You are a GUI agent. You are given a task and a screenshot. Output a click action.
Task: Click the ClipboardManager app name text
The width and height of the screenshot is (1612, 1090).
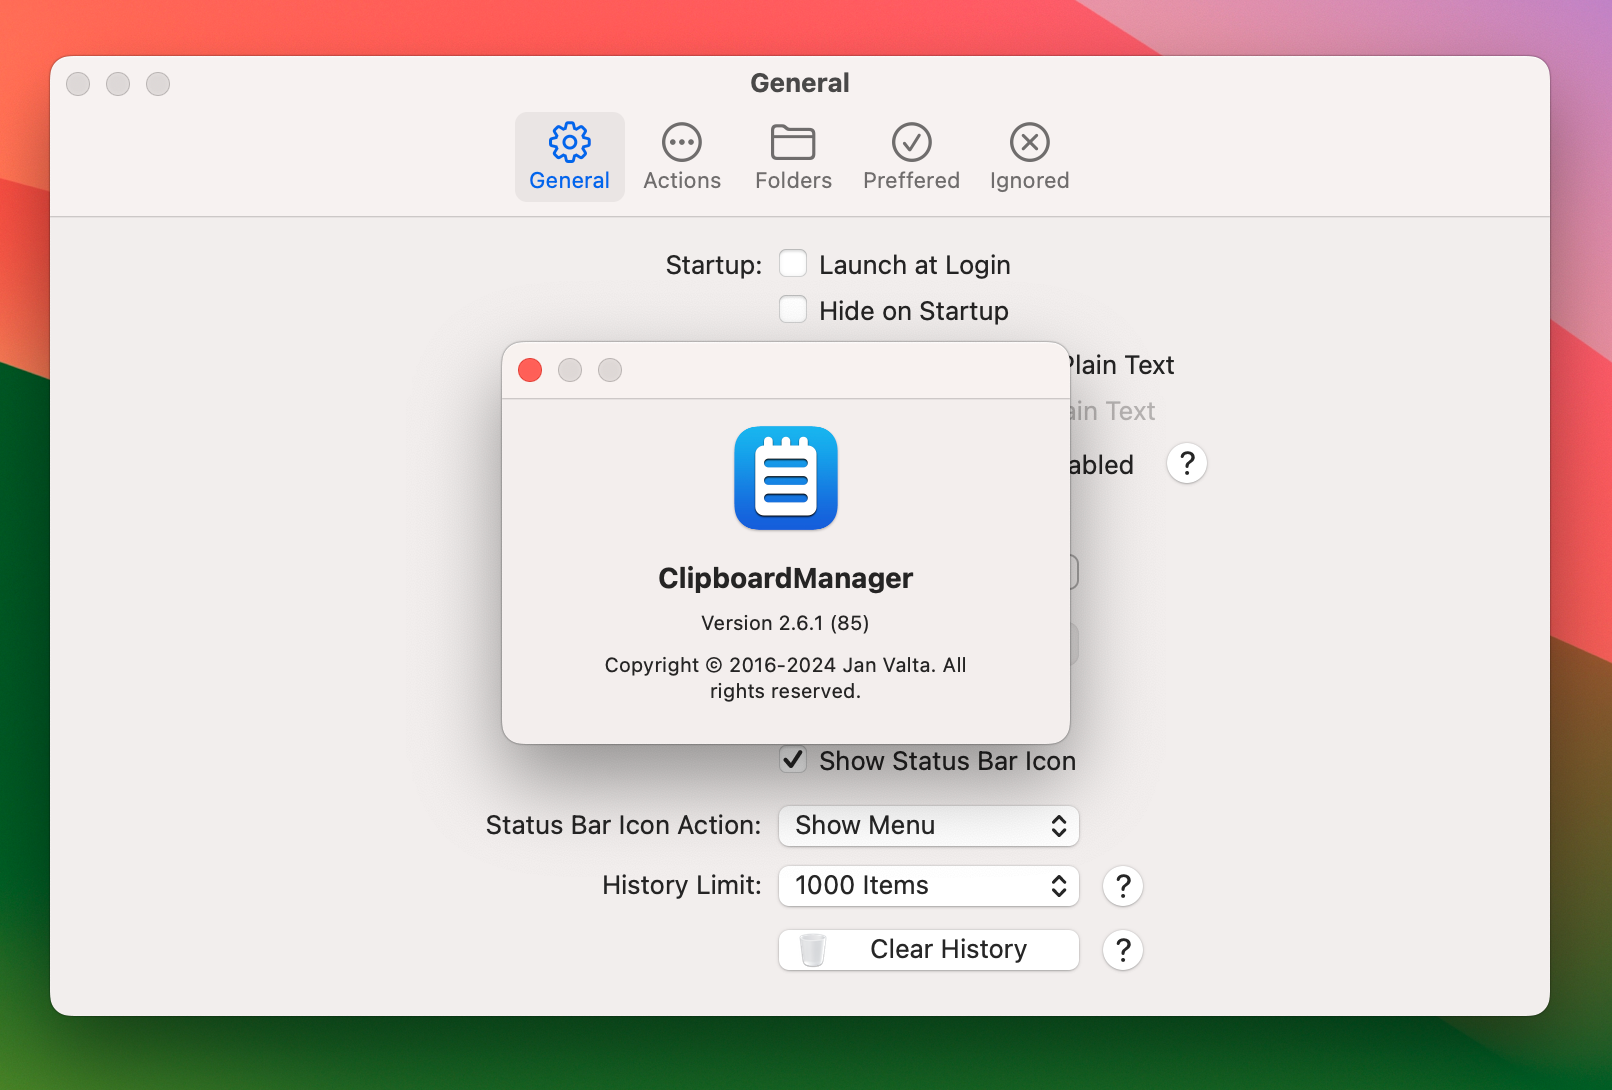pos(786,578)
